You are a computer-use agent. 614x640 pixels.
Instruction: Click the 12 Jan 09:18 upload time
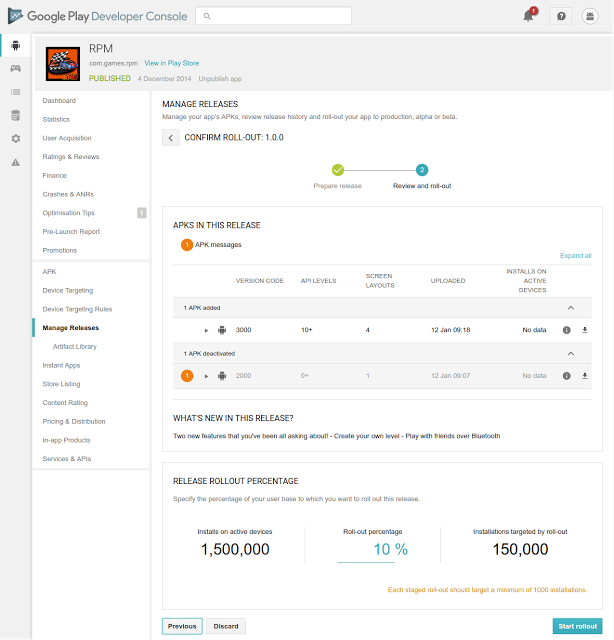(x=451, y=330)
